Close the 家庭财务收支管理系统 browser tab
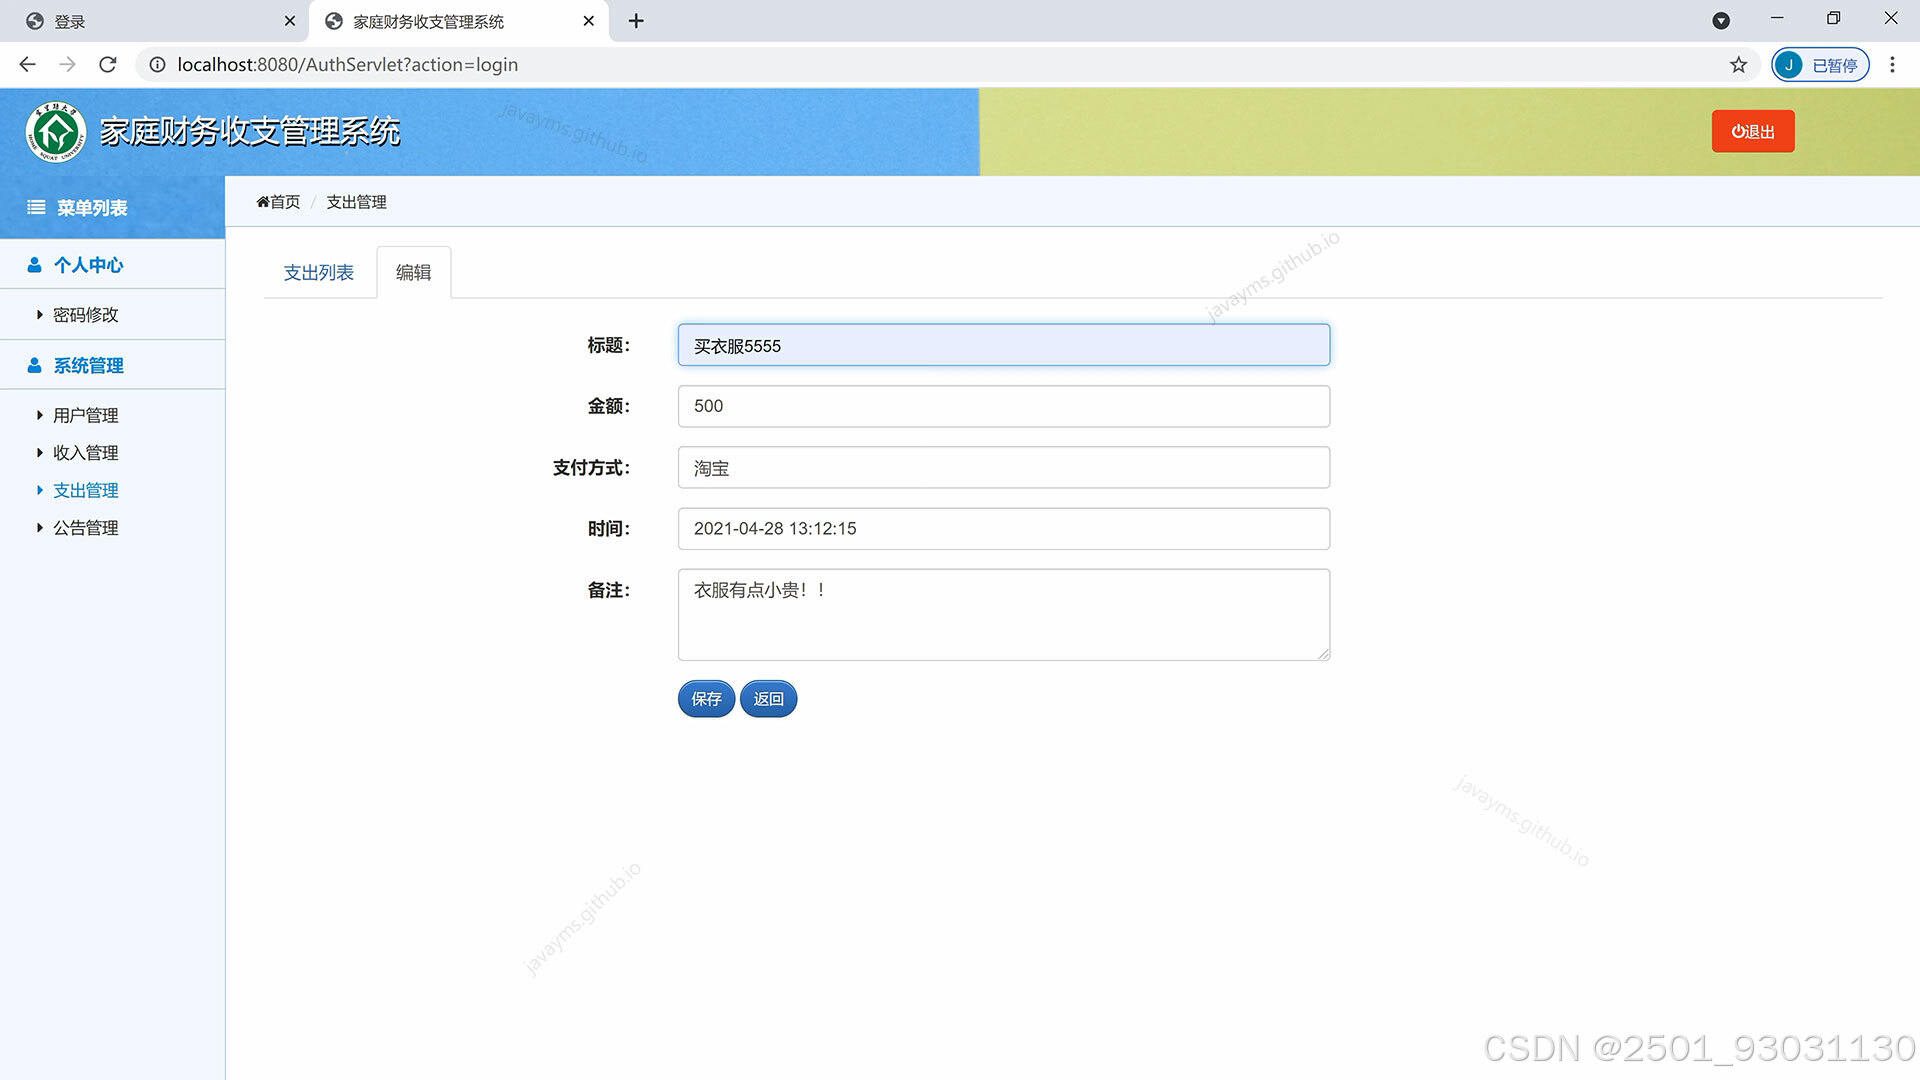Image resolution: width=1920 pixels, height=1080 pixels. coord(589,21)
